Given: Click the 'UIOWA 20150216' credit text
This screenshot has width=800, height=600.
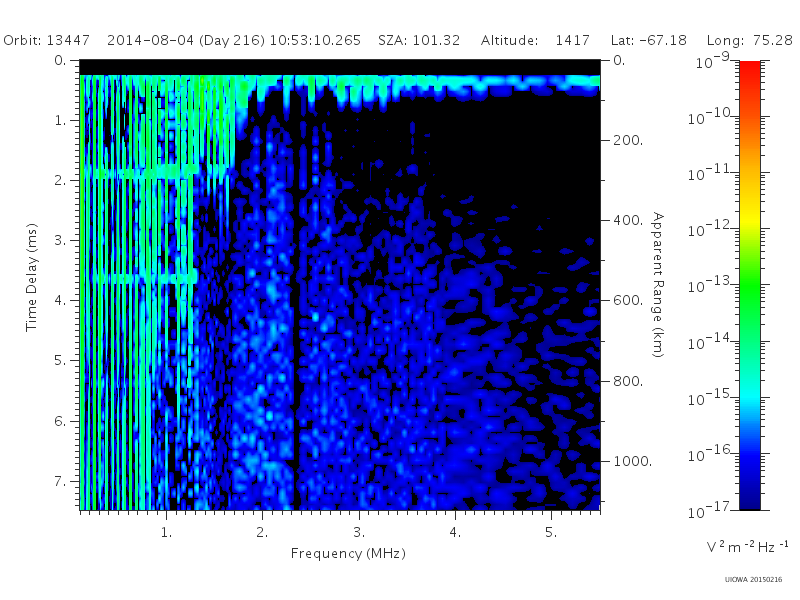Looking at the screenshot, I should 753,580.
